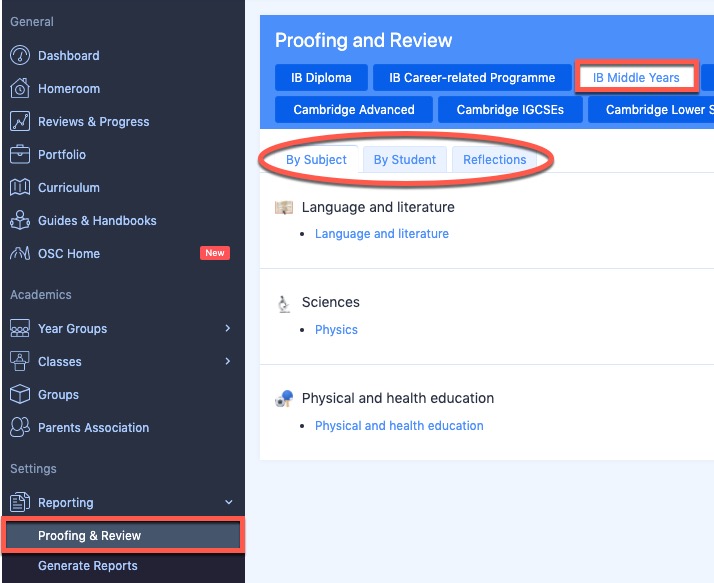Open Homeroom from sidebar

(69, 88)
